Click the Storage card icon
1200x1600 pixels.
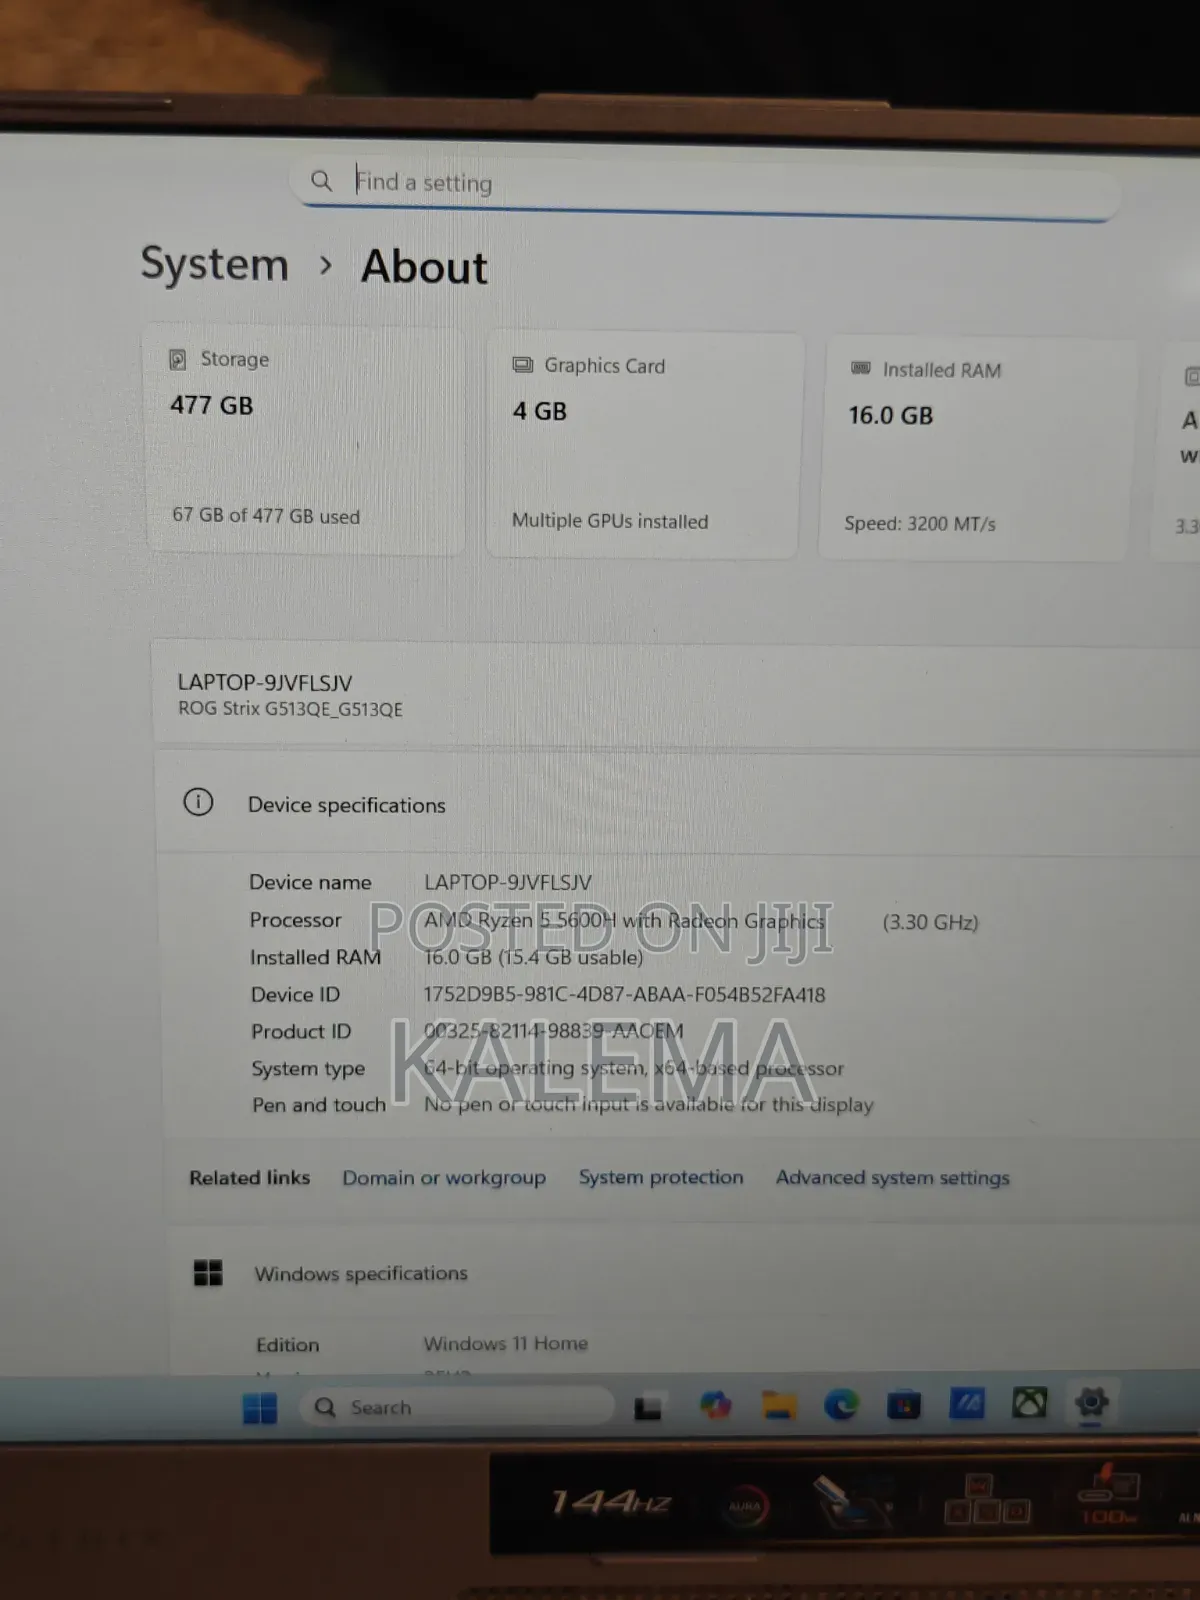point(178,359)
